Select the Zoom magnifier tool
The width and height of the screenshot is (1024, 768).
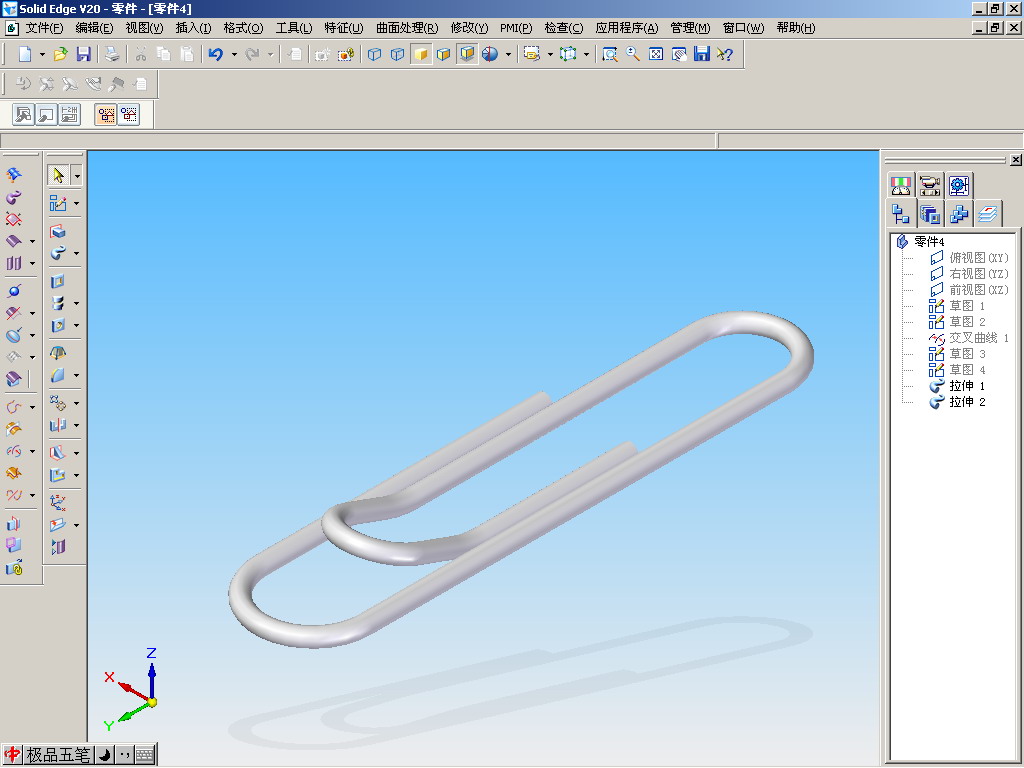coord(633,54)
